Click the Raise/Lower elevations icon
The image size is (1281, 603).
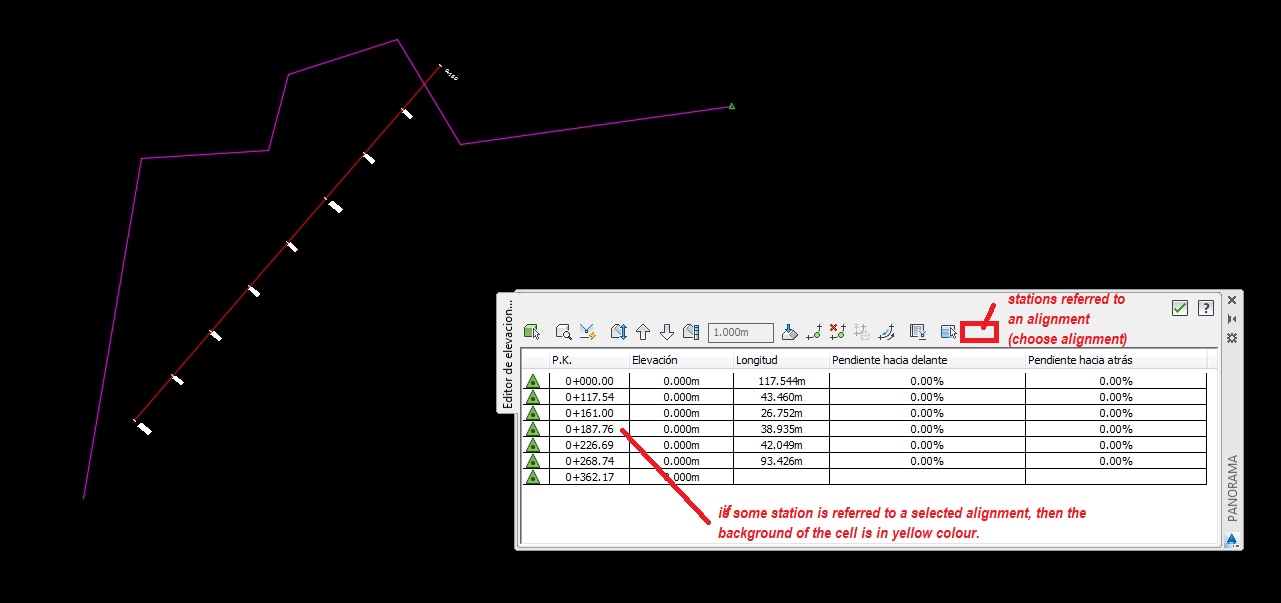point(618,330)
